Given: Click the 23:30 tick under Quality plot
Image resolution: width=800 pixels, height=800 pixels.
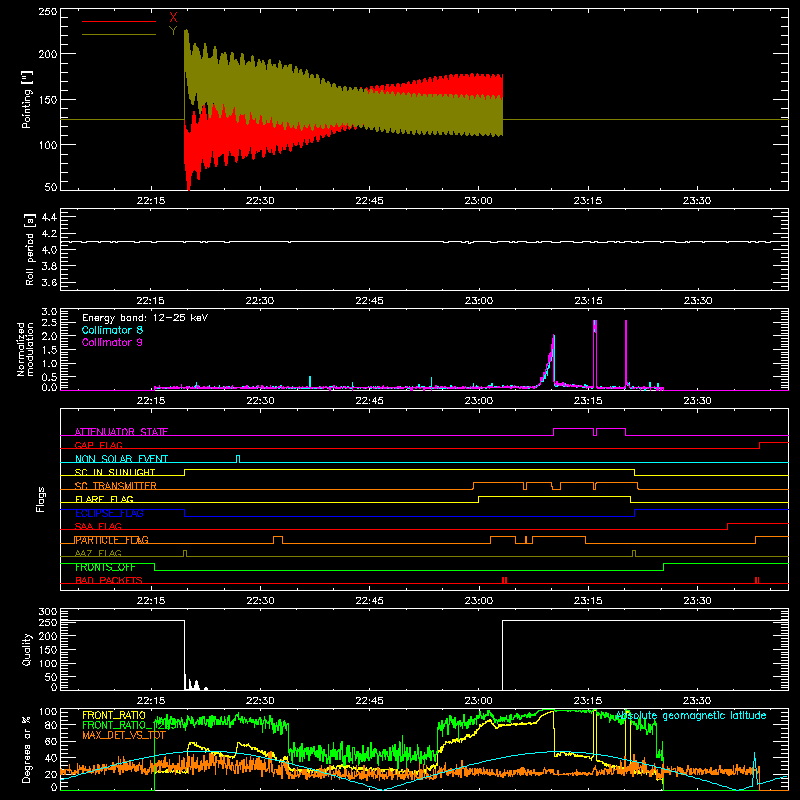Looking at the screenshot, I should coord(697,701).
